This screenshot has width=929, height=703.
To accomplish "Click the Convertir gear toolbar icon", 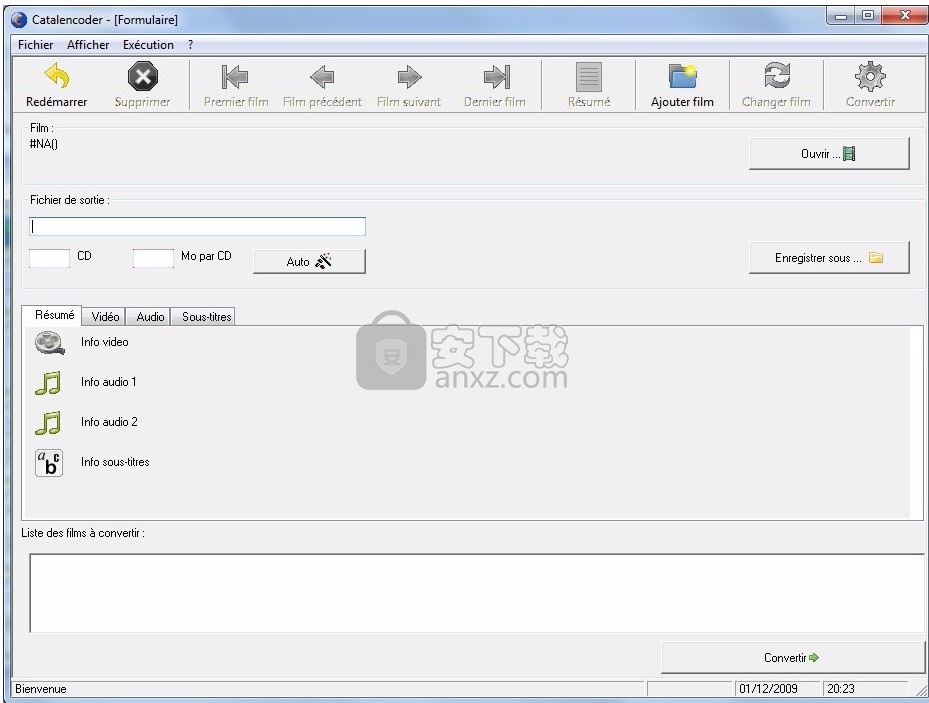I will point(870,76).
